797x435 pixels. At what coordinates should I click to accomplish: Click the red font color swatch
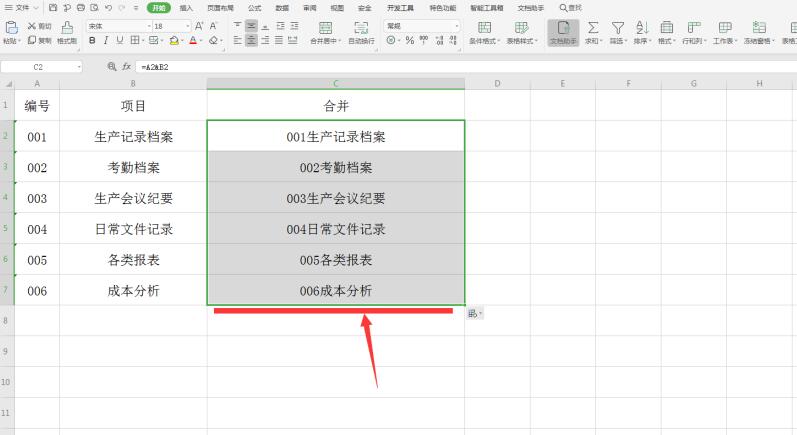point(193,41)
